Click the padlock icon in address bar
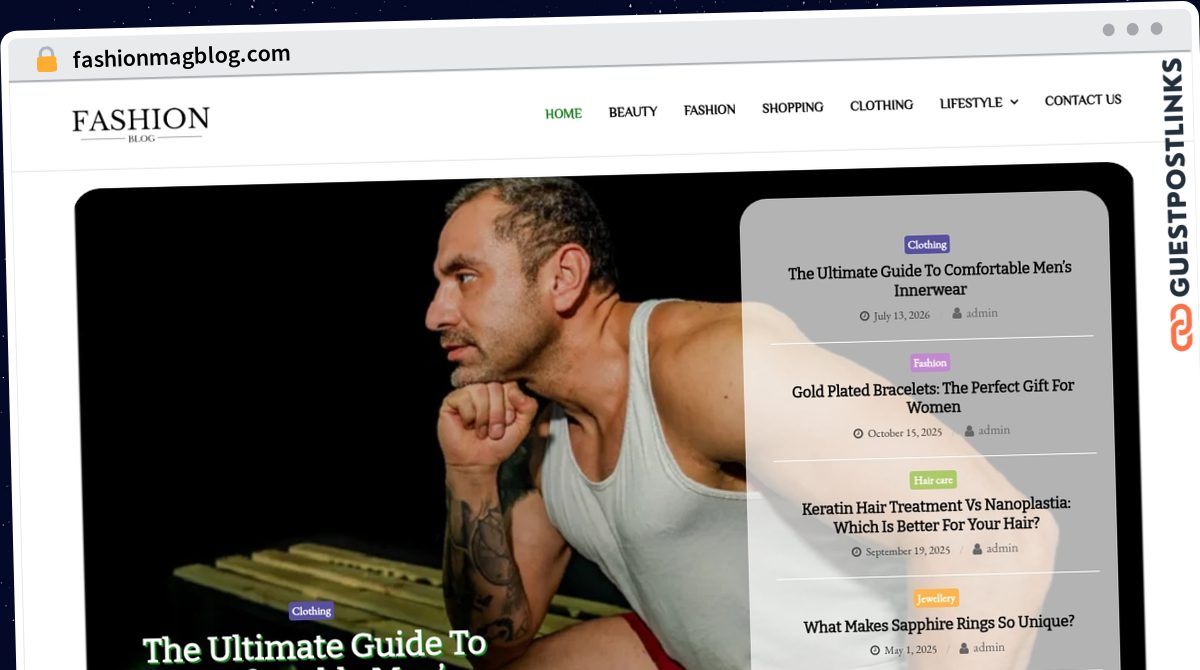Image resolution: width=1200 pixels, height=670 pixels. tap(47, 60)
